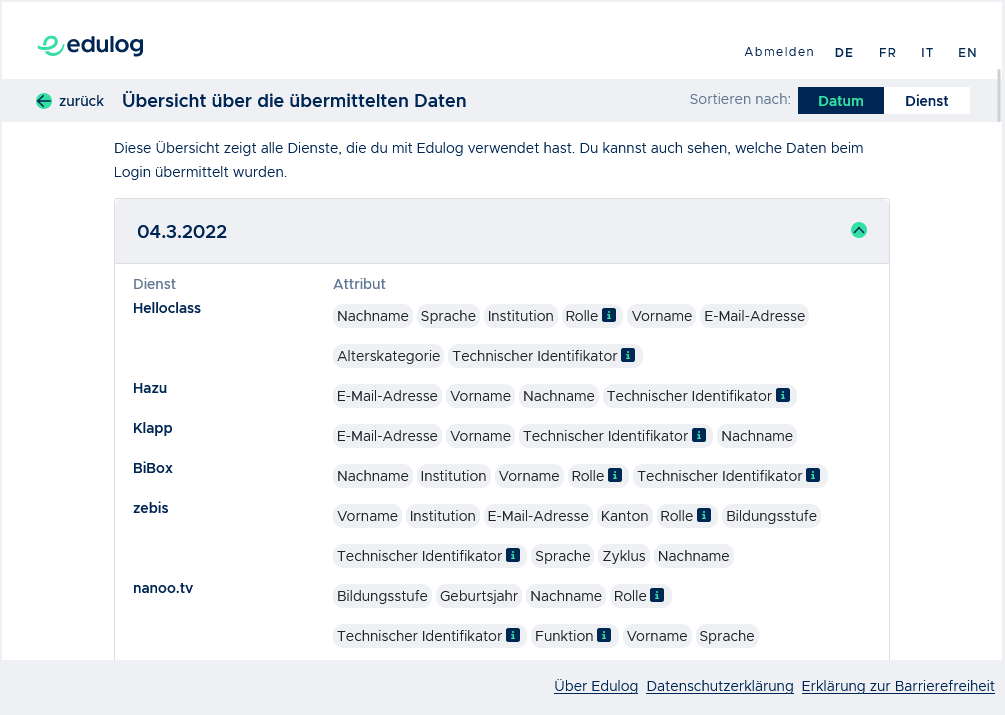The image size is (1005, 715).
Task: Click Hazu E-Mail-Adresse attribute chip
Action: tap(387, 396)
